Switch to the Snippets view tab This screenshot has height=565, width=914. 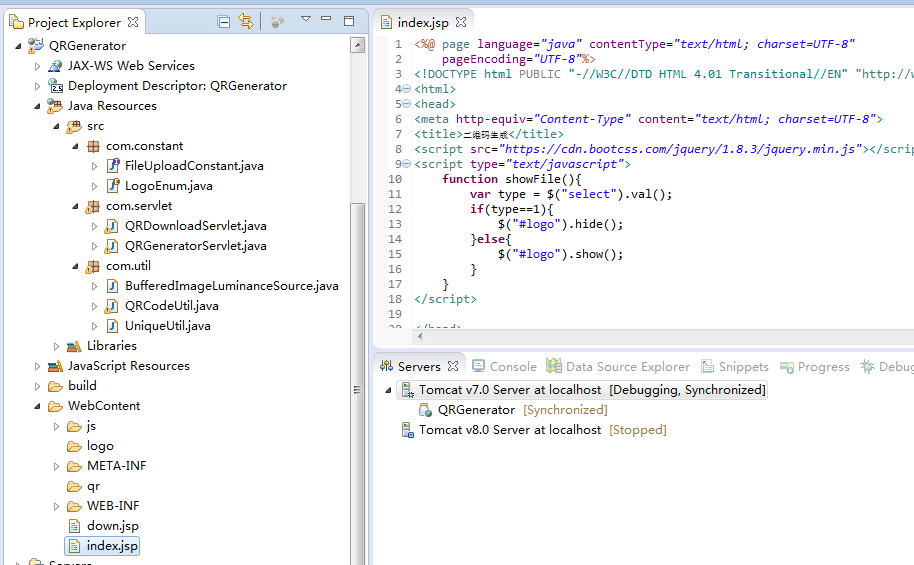743,367
